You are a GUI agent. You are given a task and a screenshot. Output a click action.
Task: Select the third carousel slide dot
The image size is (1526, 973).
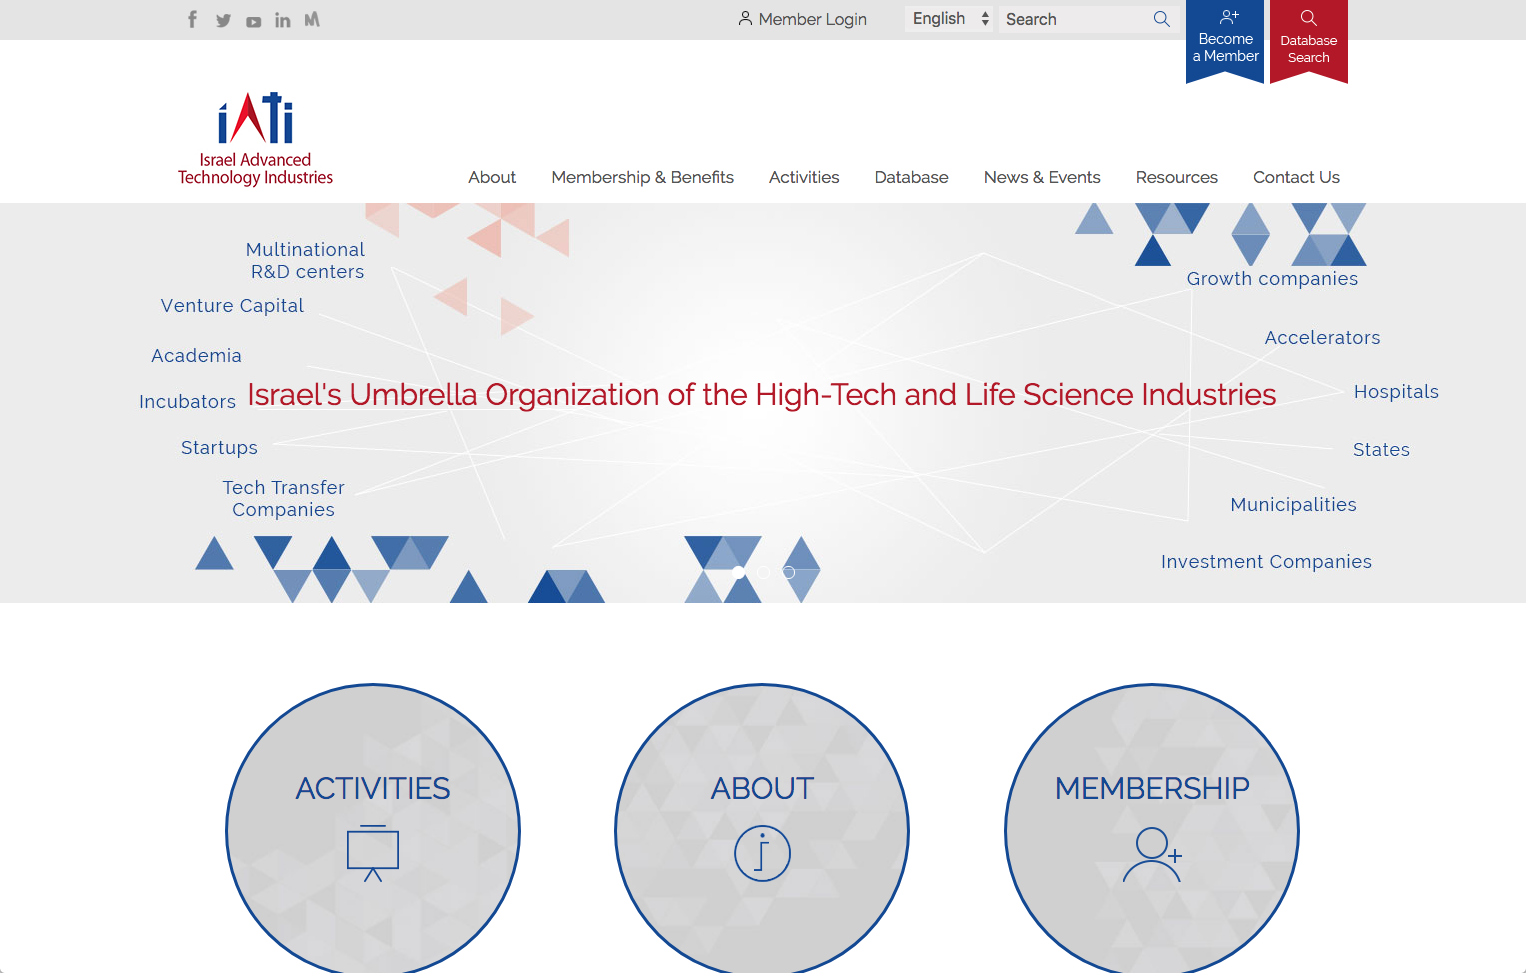[x=789, y=572]
